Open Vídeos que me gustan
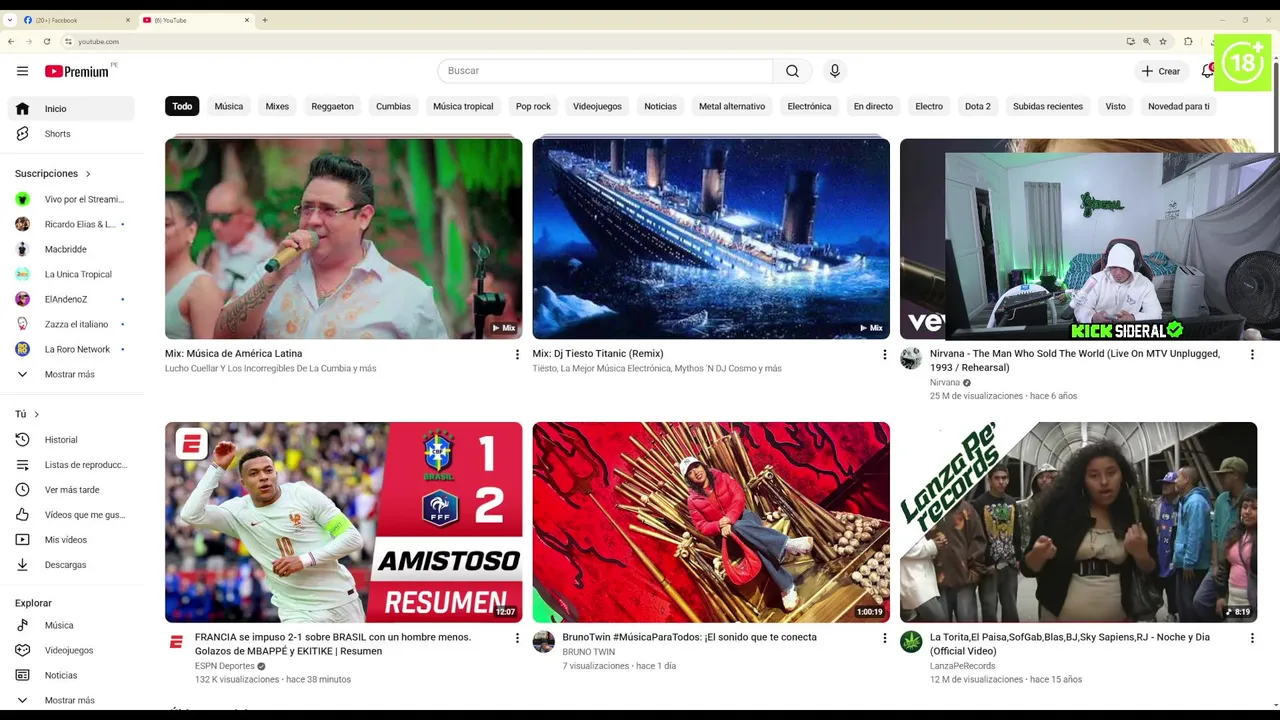This screenshot has height=720, width=1280. (x=70, y=515)
